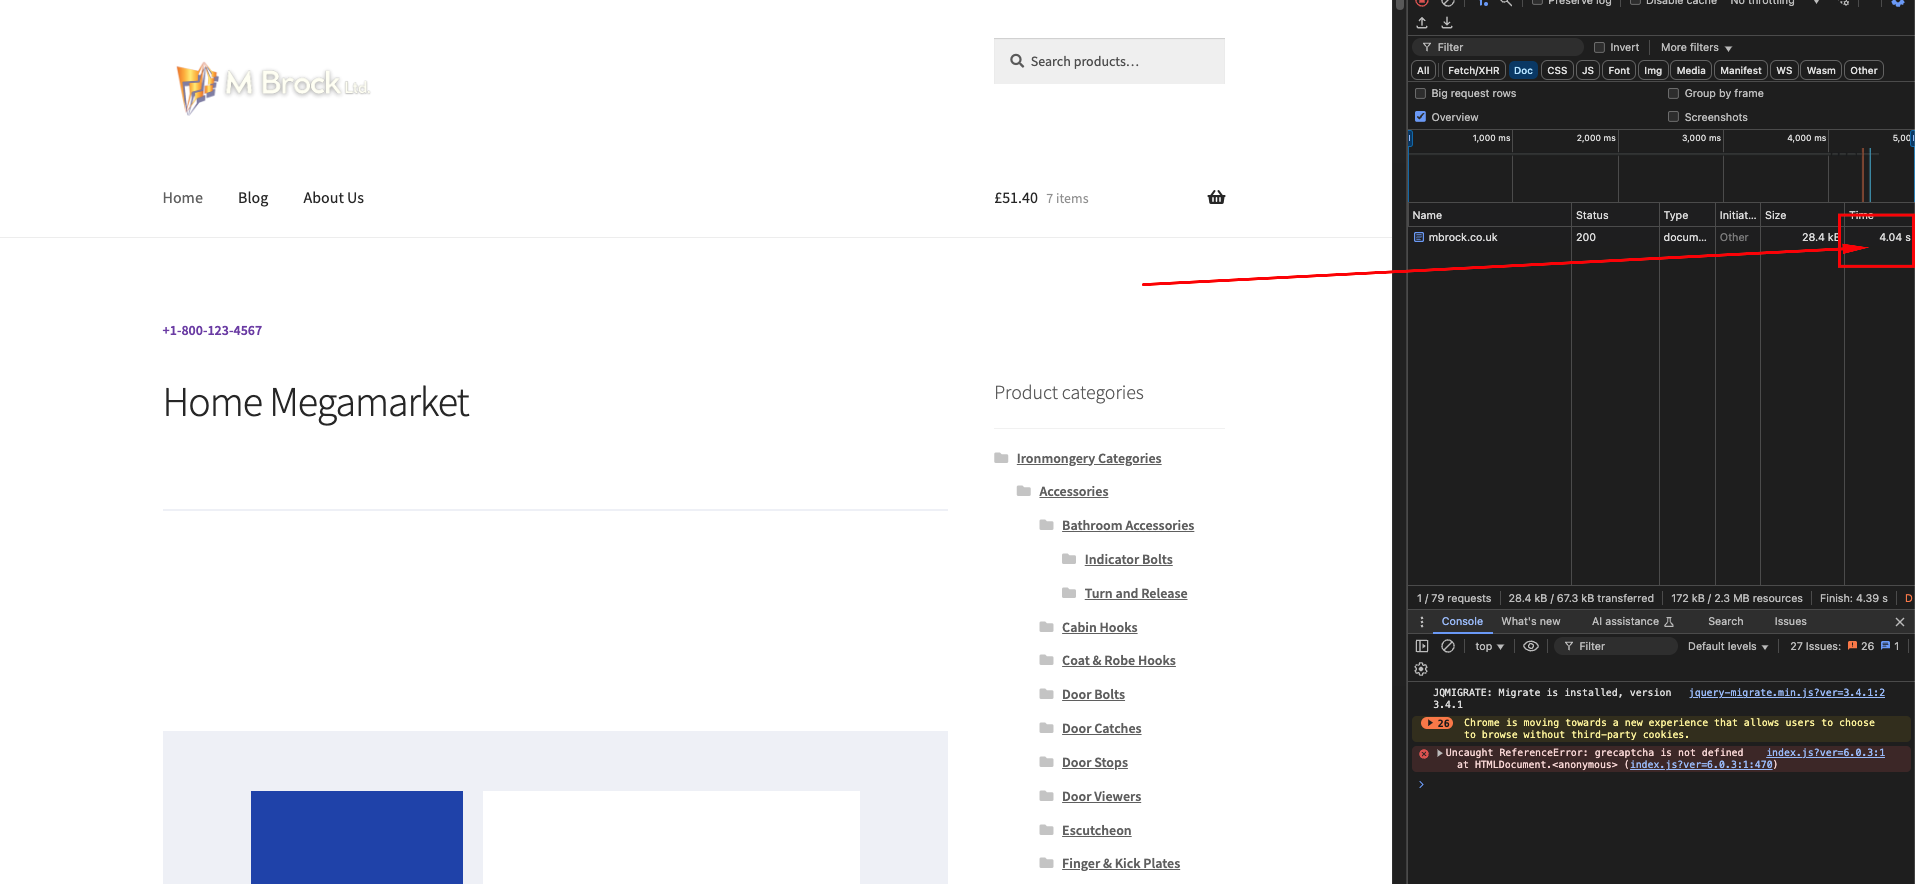
Task: Select the WS filter chip
Action: (1784, 70)
